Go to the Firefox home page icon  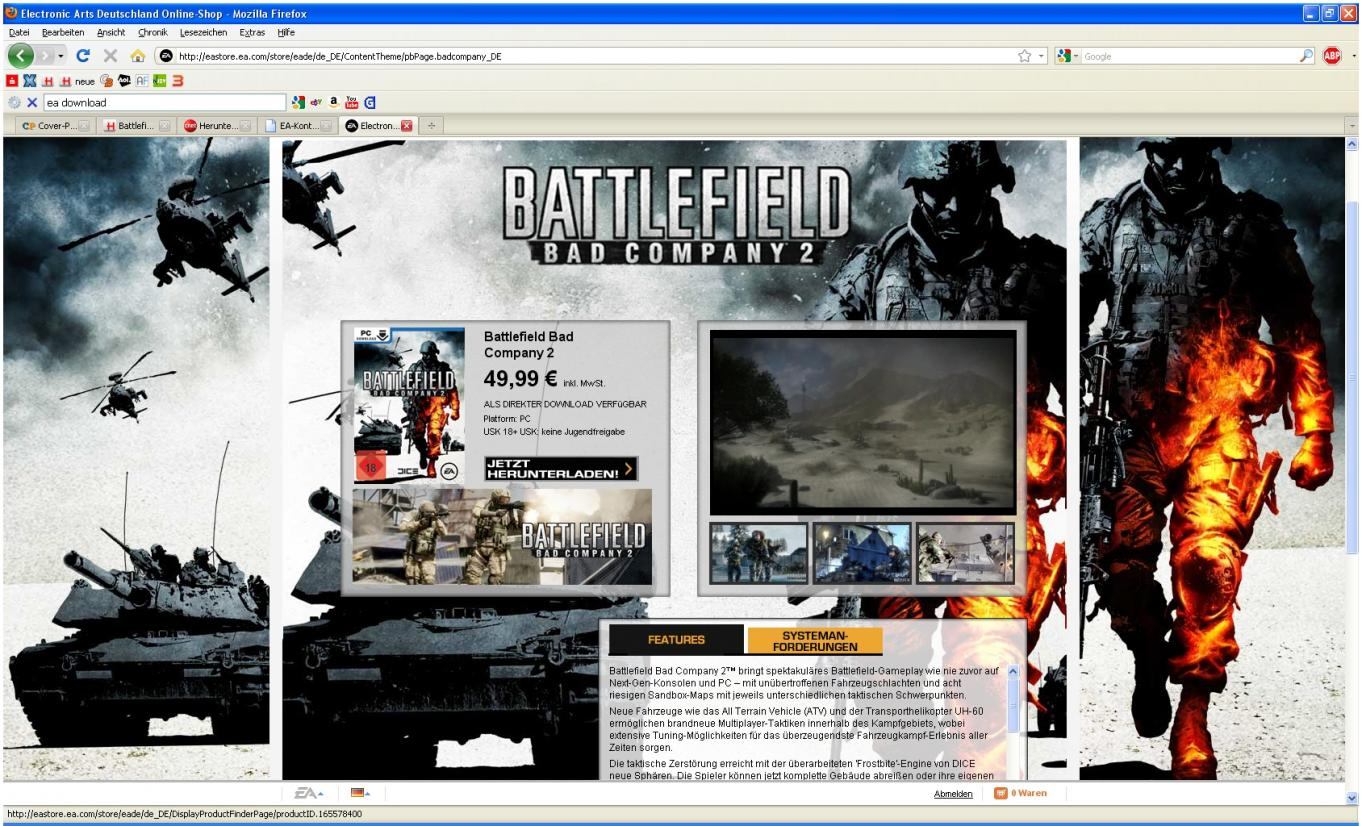[x=139, y=56]
